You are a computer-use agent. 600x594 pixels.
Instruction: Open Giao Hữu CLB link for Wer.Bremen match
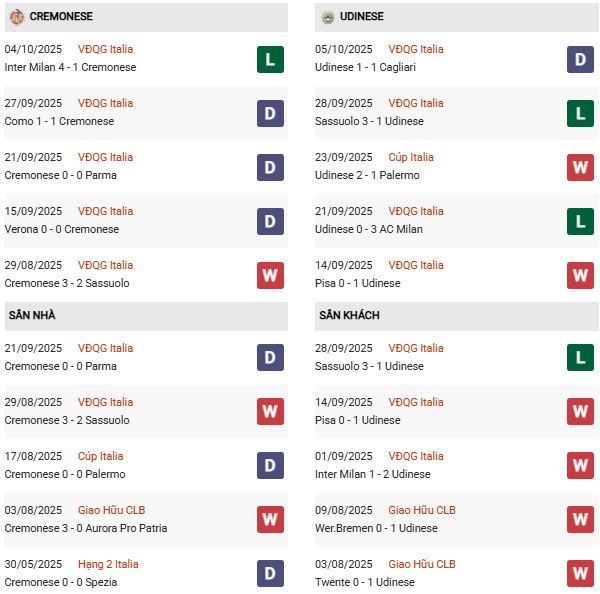click(421, 510)
